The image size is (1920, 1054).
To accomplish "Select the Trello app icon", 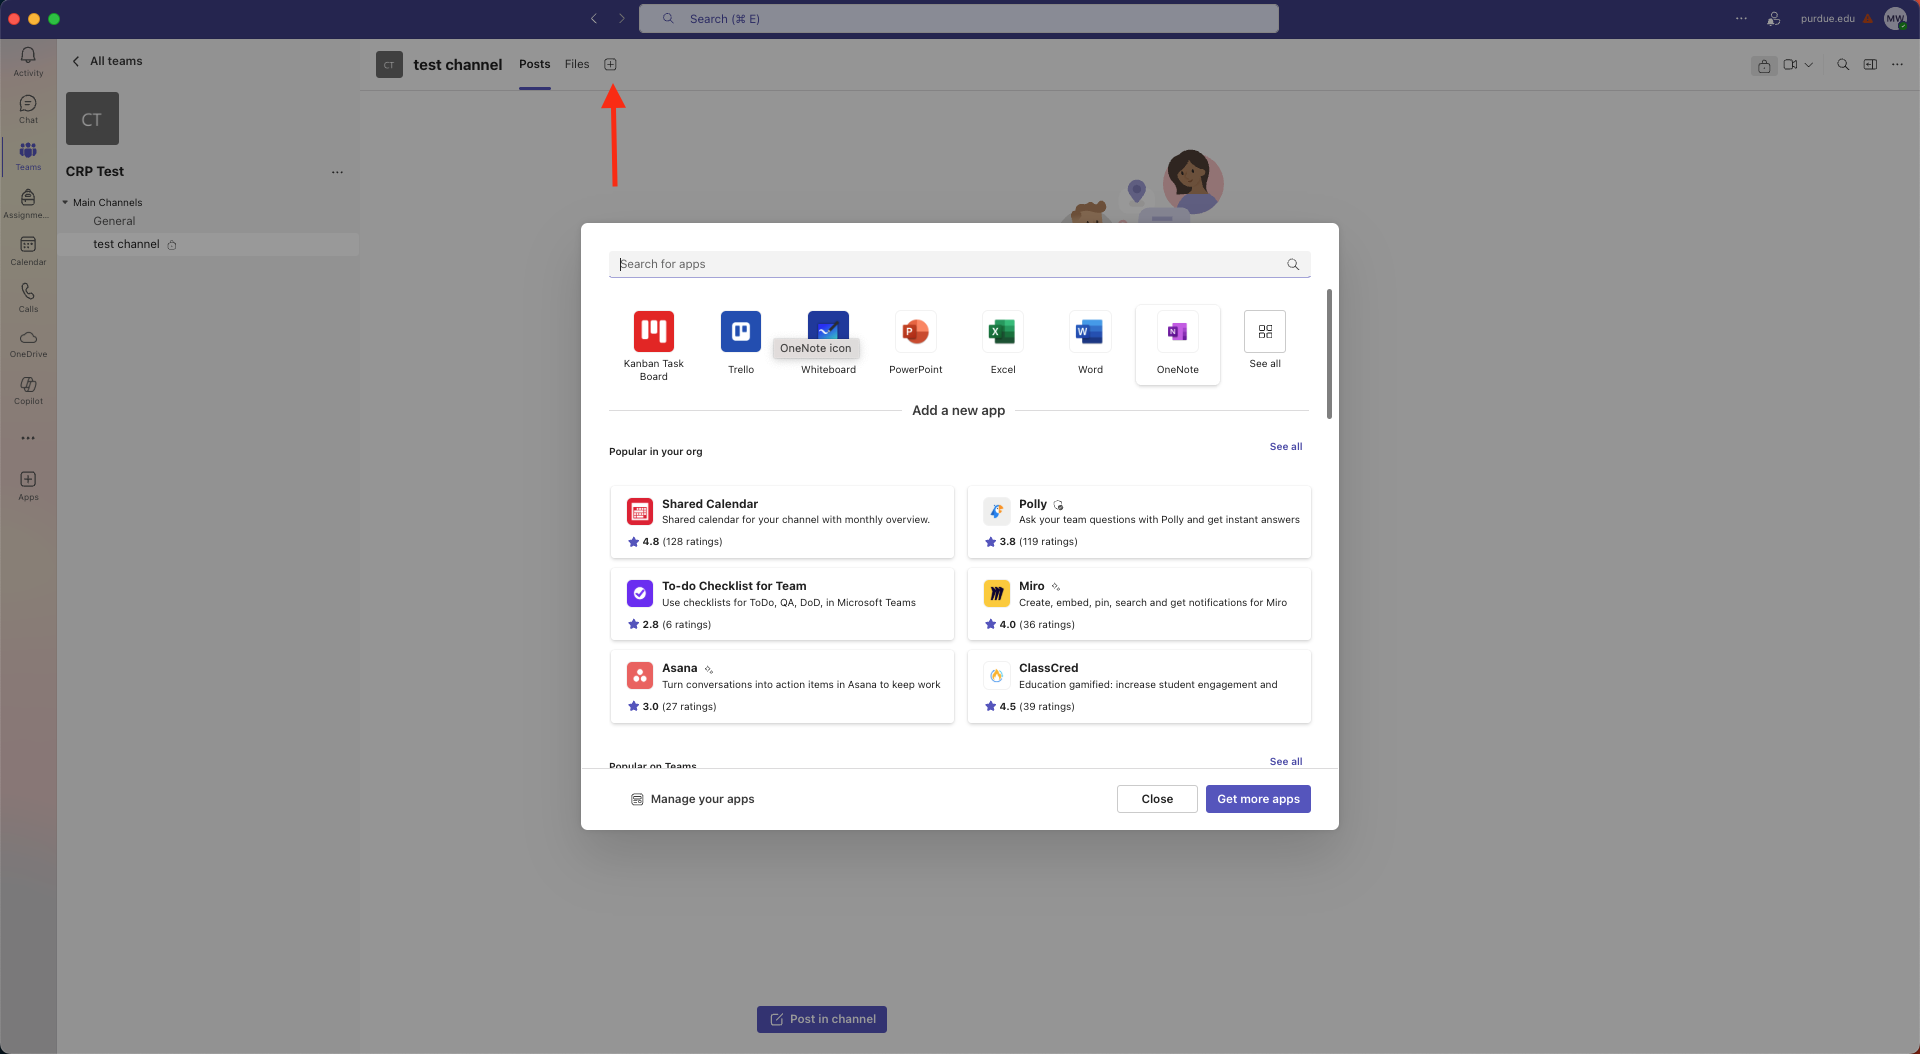I will [740, 332].
